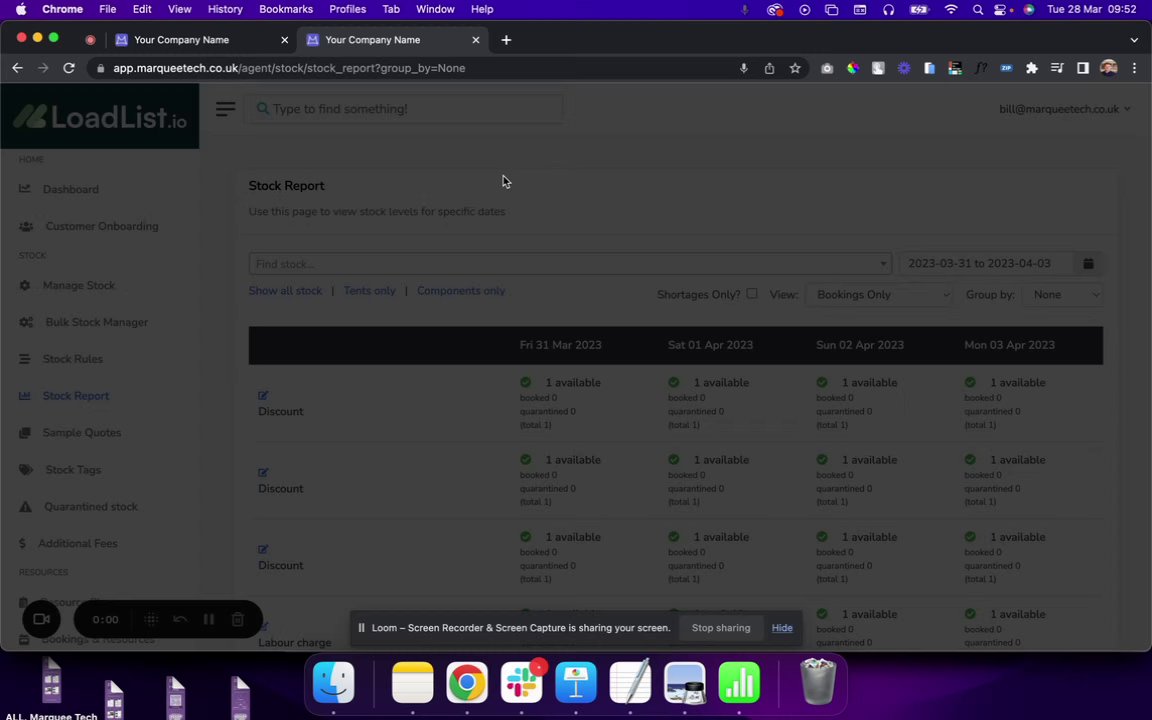This screenshot has width=1152, height=720.
Task: Open Chrome extensions puzzle icon
Action: [1032, 68]
